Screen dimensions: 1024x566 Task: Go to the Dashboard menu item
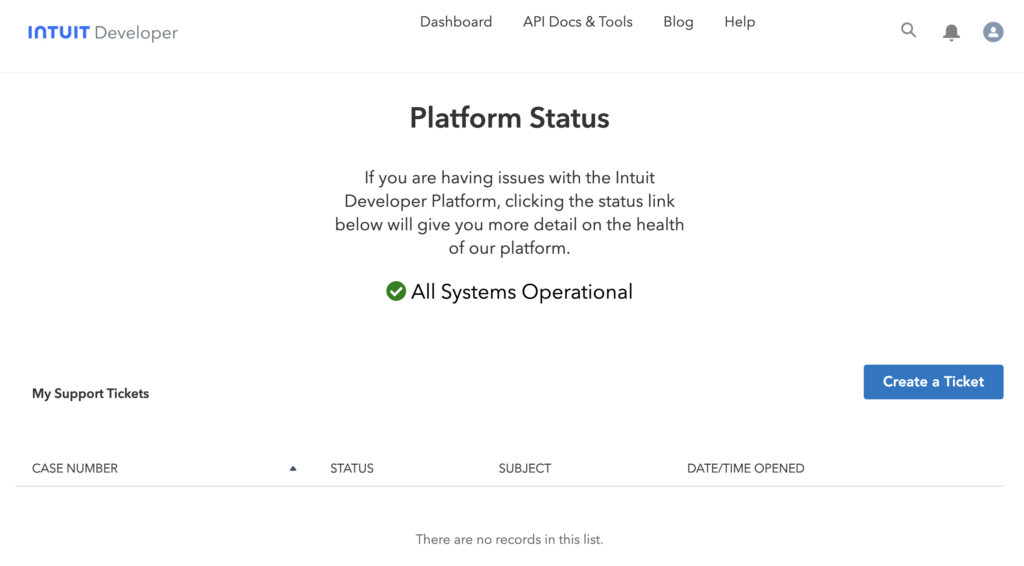coord(456,22)
